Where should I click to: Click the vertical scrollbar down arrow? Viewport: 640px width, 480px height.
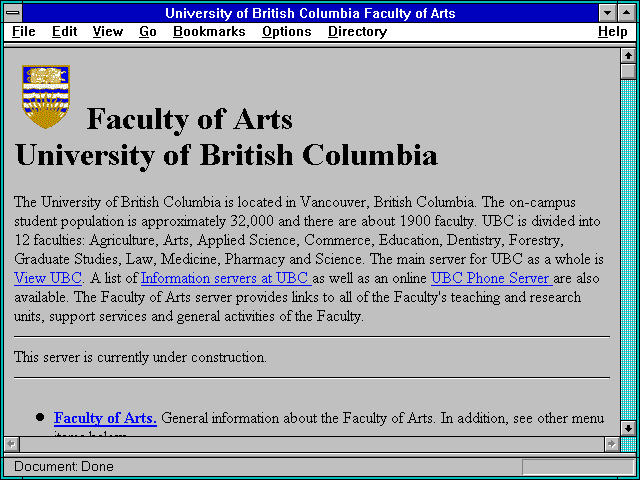629,428
